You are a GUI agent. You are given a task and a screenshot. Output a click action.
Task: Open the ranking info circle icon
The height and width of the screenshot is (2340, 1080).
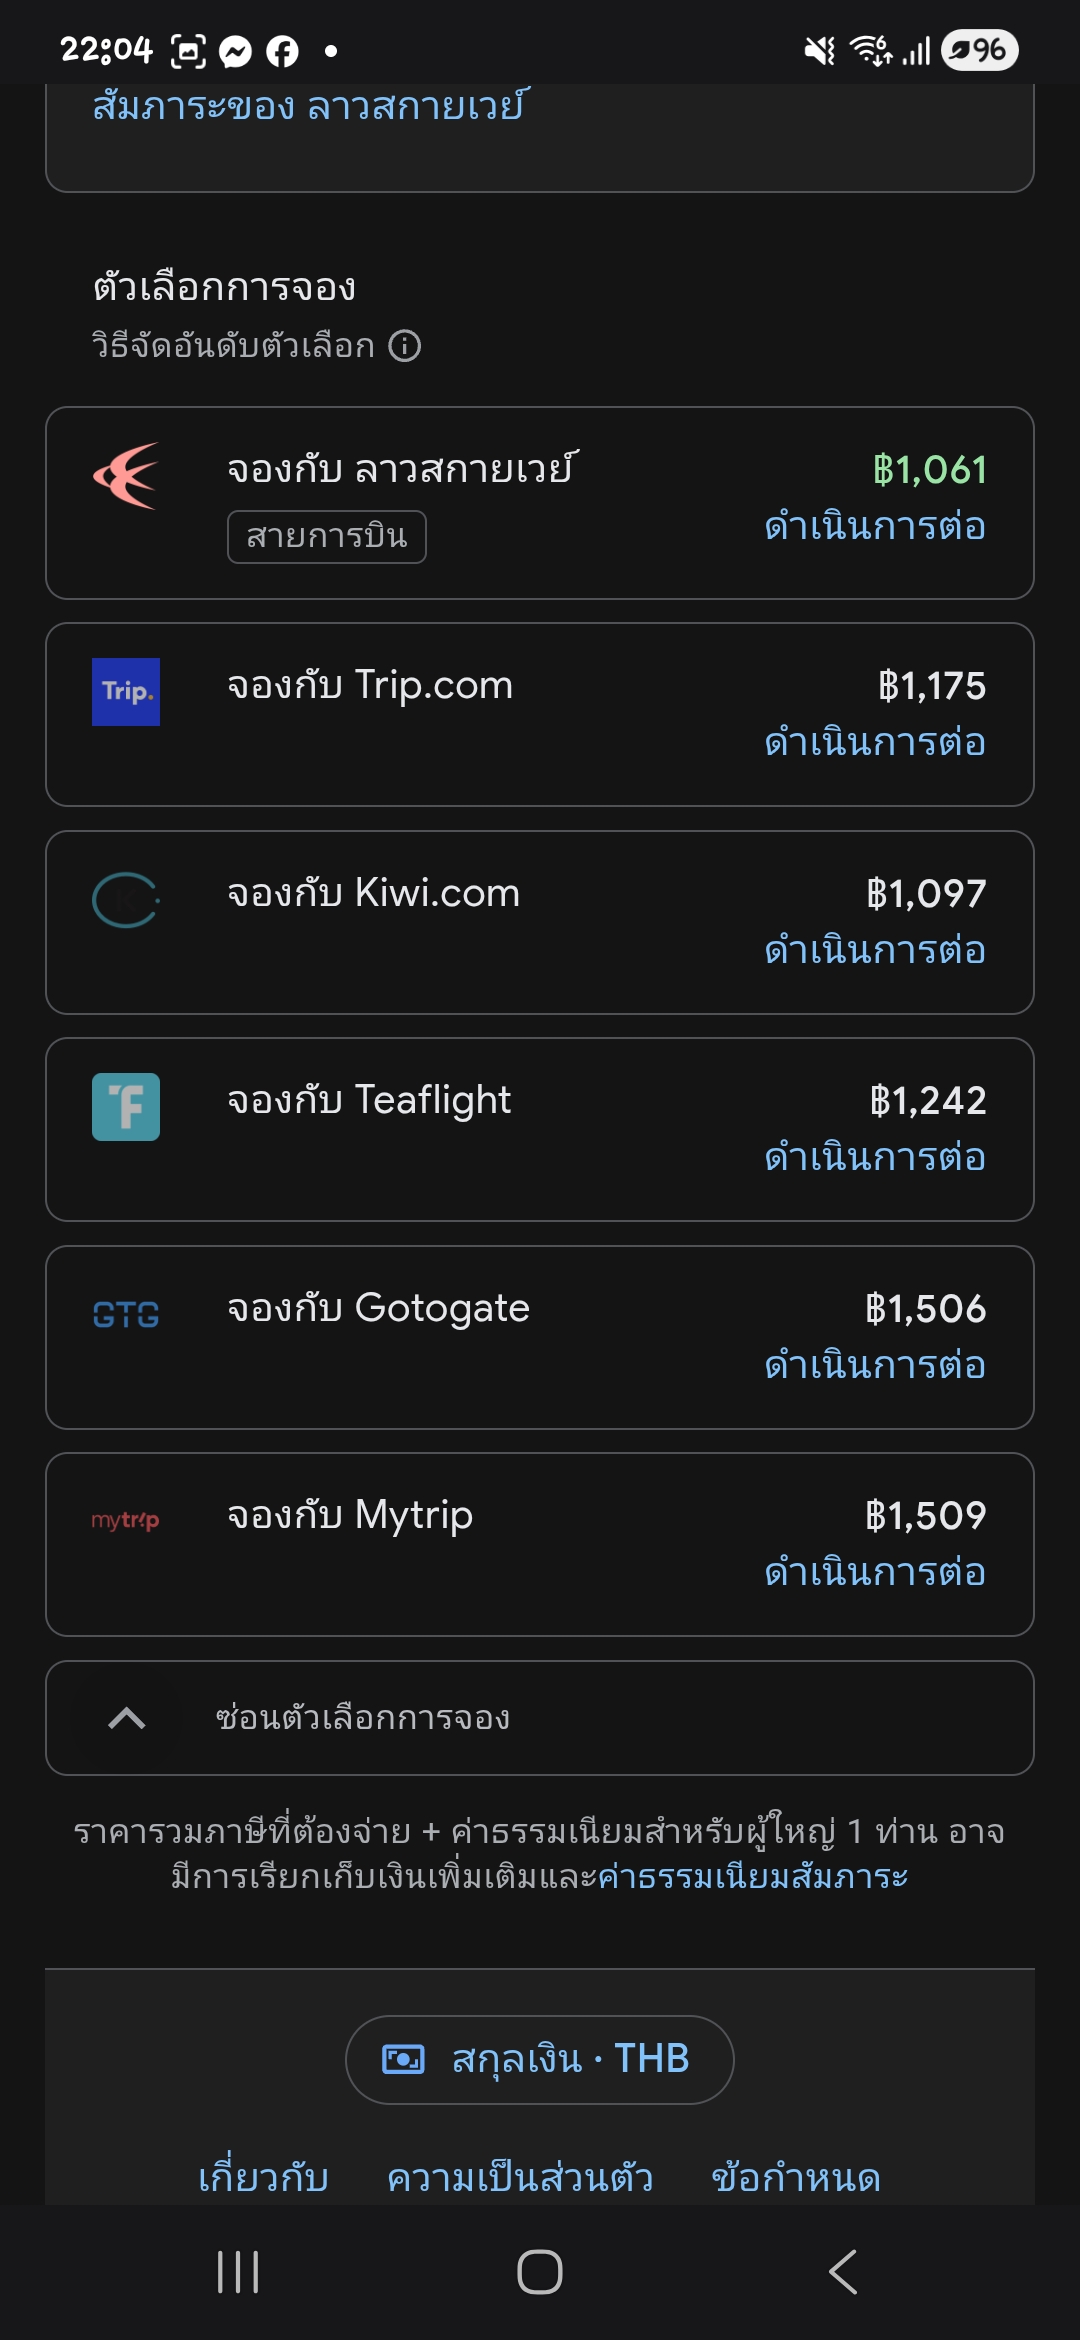click(405, 346)
